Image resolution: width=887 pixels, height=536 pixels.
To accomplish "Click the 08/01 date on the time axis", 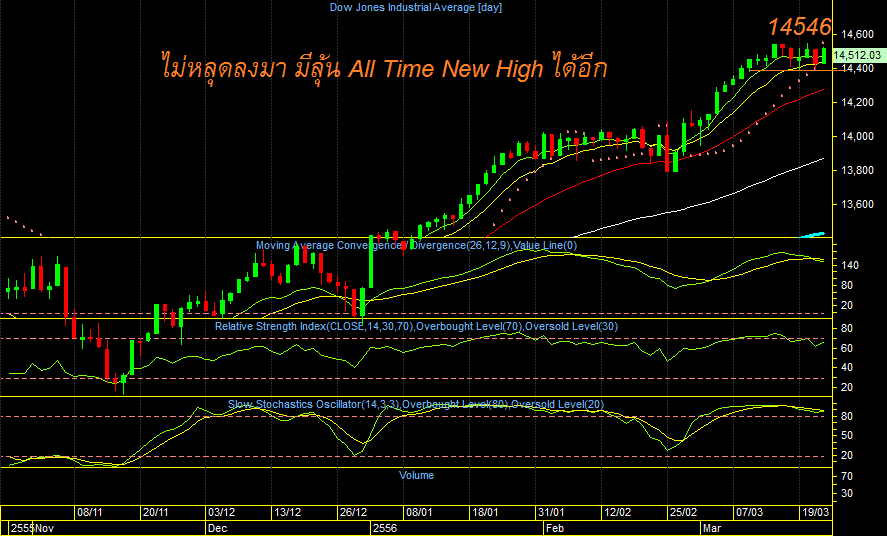I will pyautogui.click(x=419, y=512).
